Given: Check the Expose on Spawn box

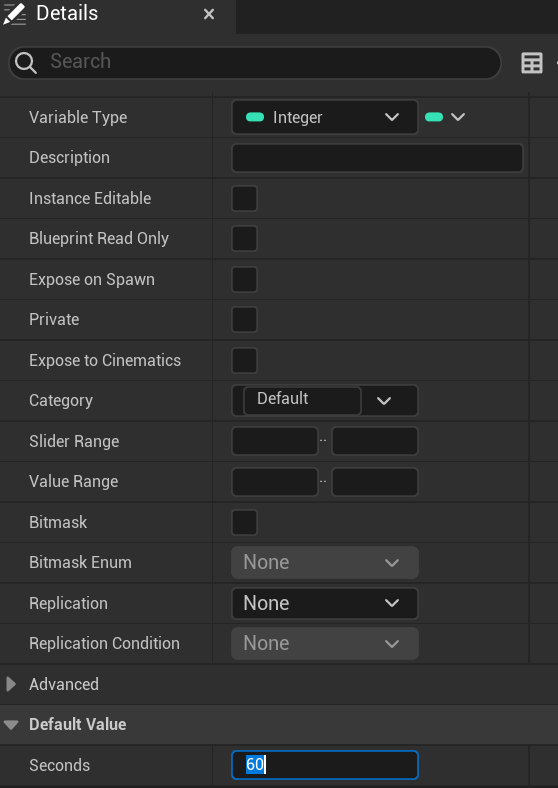Looking at the screenshot, I should pos(244,279).
